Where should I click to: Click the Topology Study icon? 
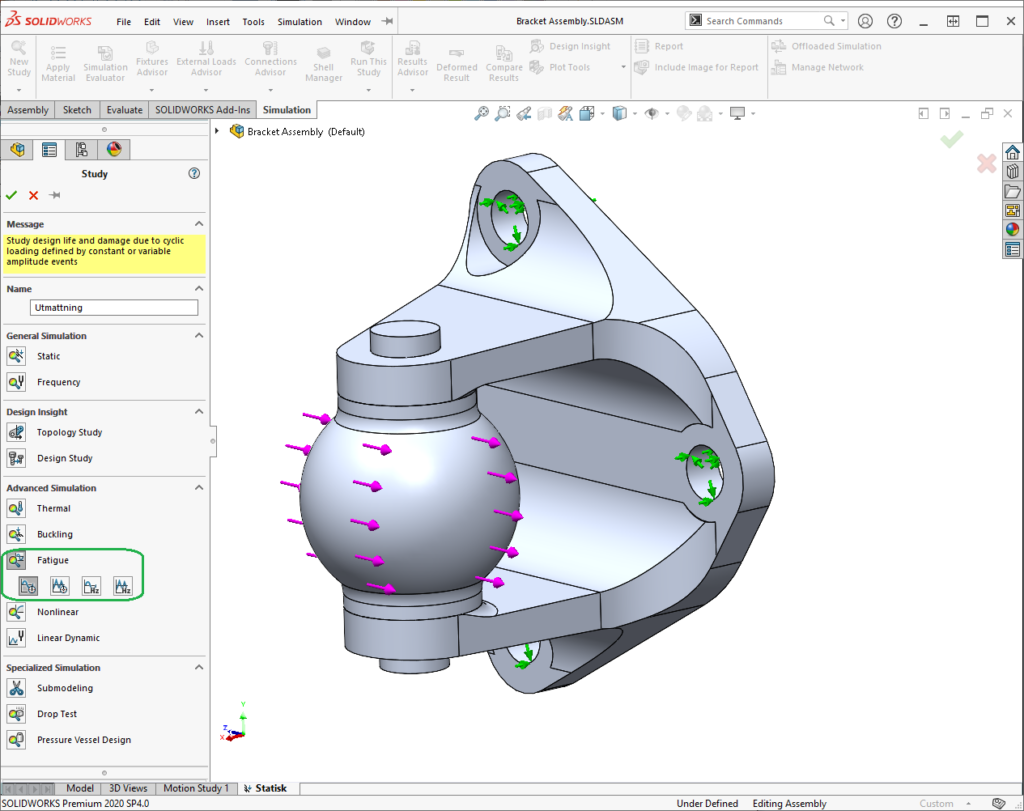point(16,432)
